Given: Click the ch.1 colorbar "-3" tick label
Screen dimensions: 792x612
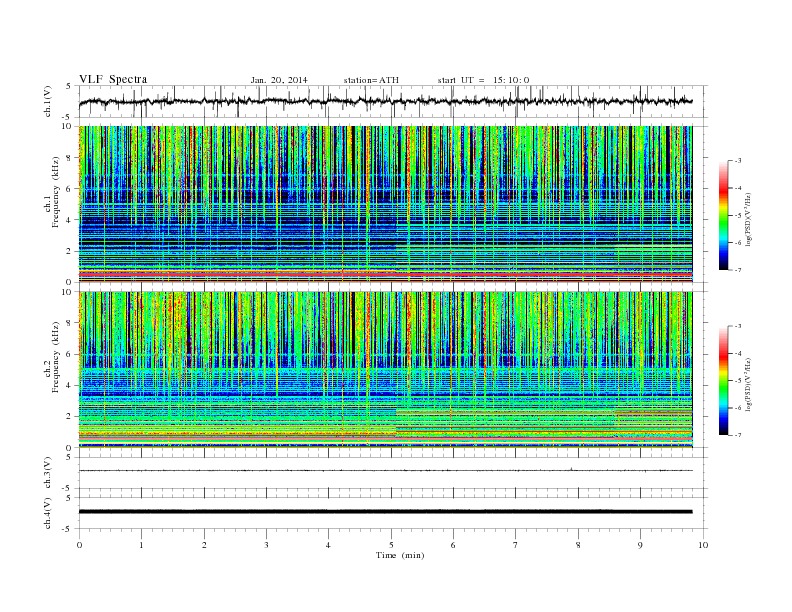Looking at the screenshot, I should point(738,161).
